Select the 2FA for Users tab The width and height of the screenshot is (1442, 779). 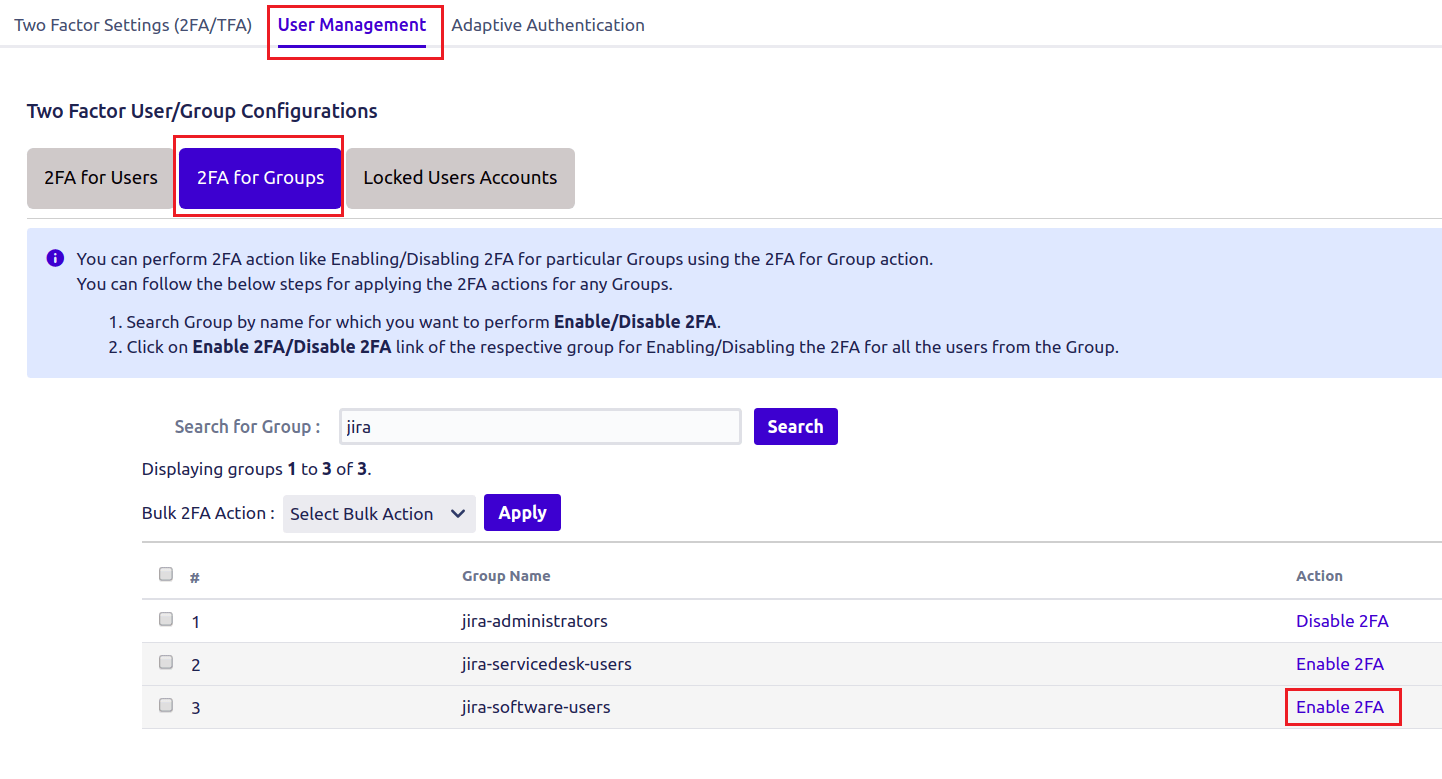point(101,178)
